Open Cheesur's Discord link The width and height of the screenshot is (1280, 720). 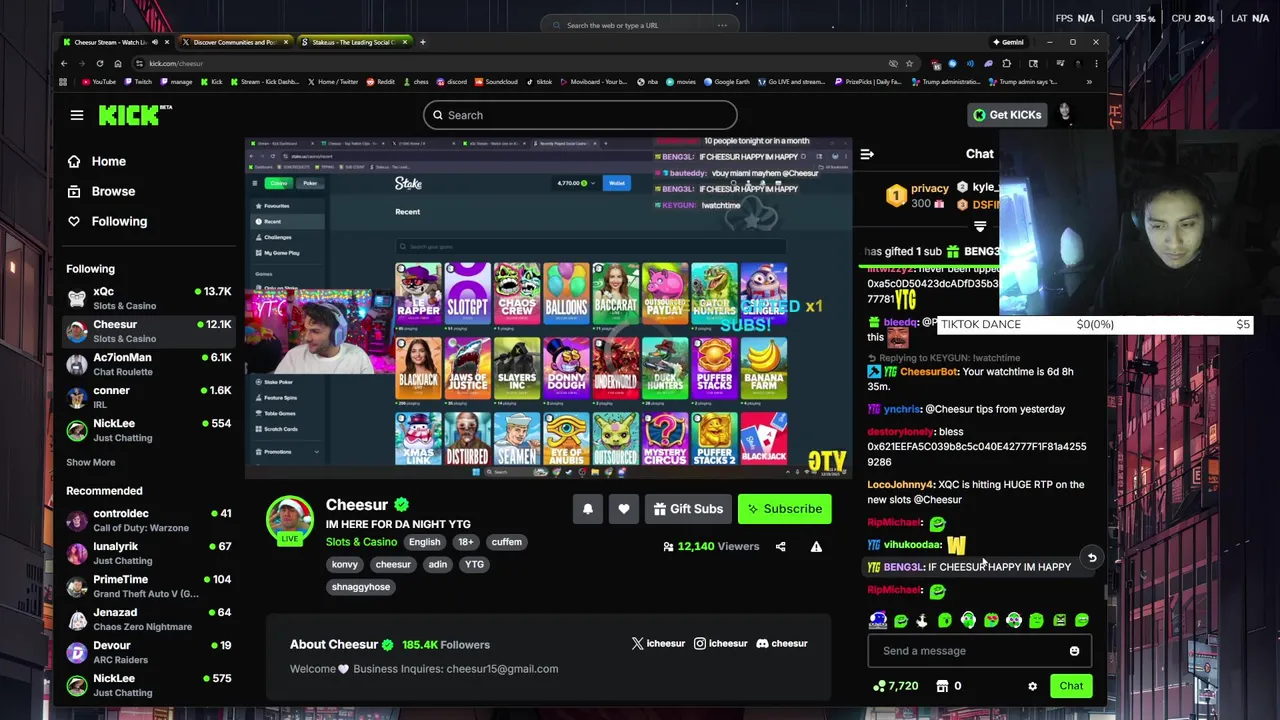782,643
